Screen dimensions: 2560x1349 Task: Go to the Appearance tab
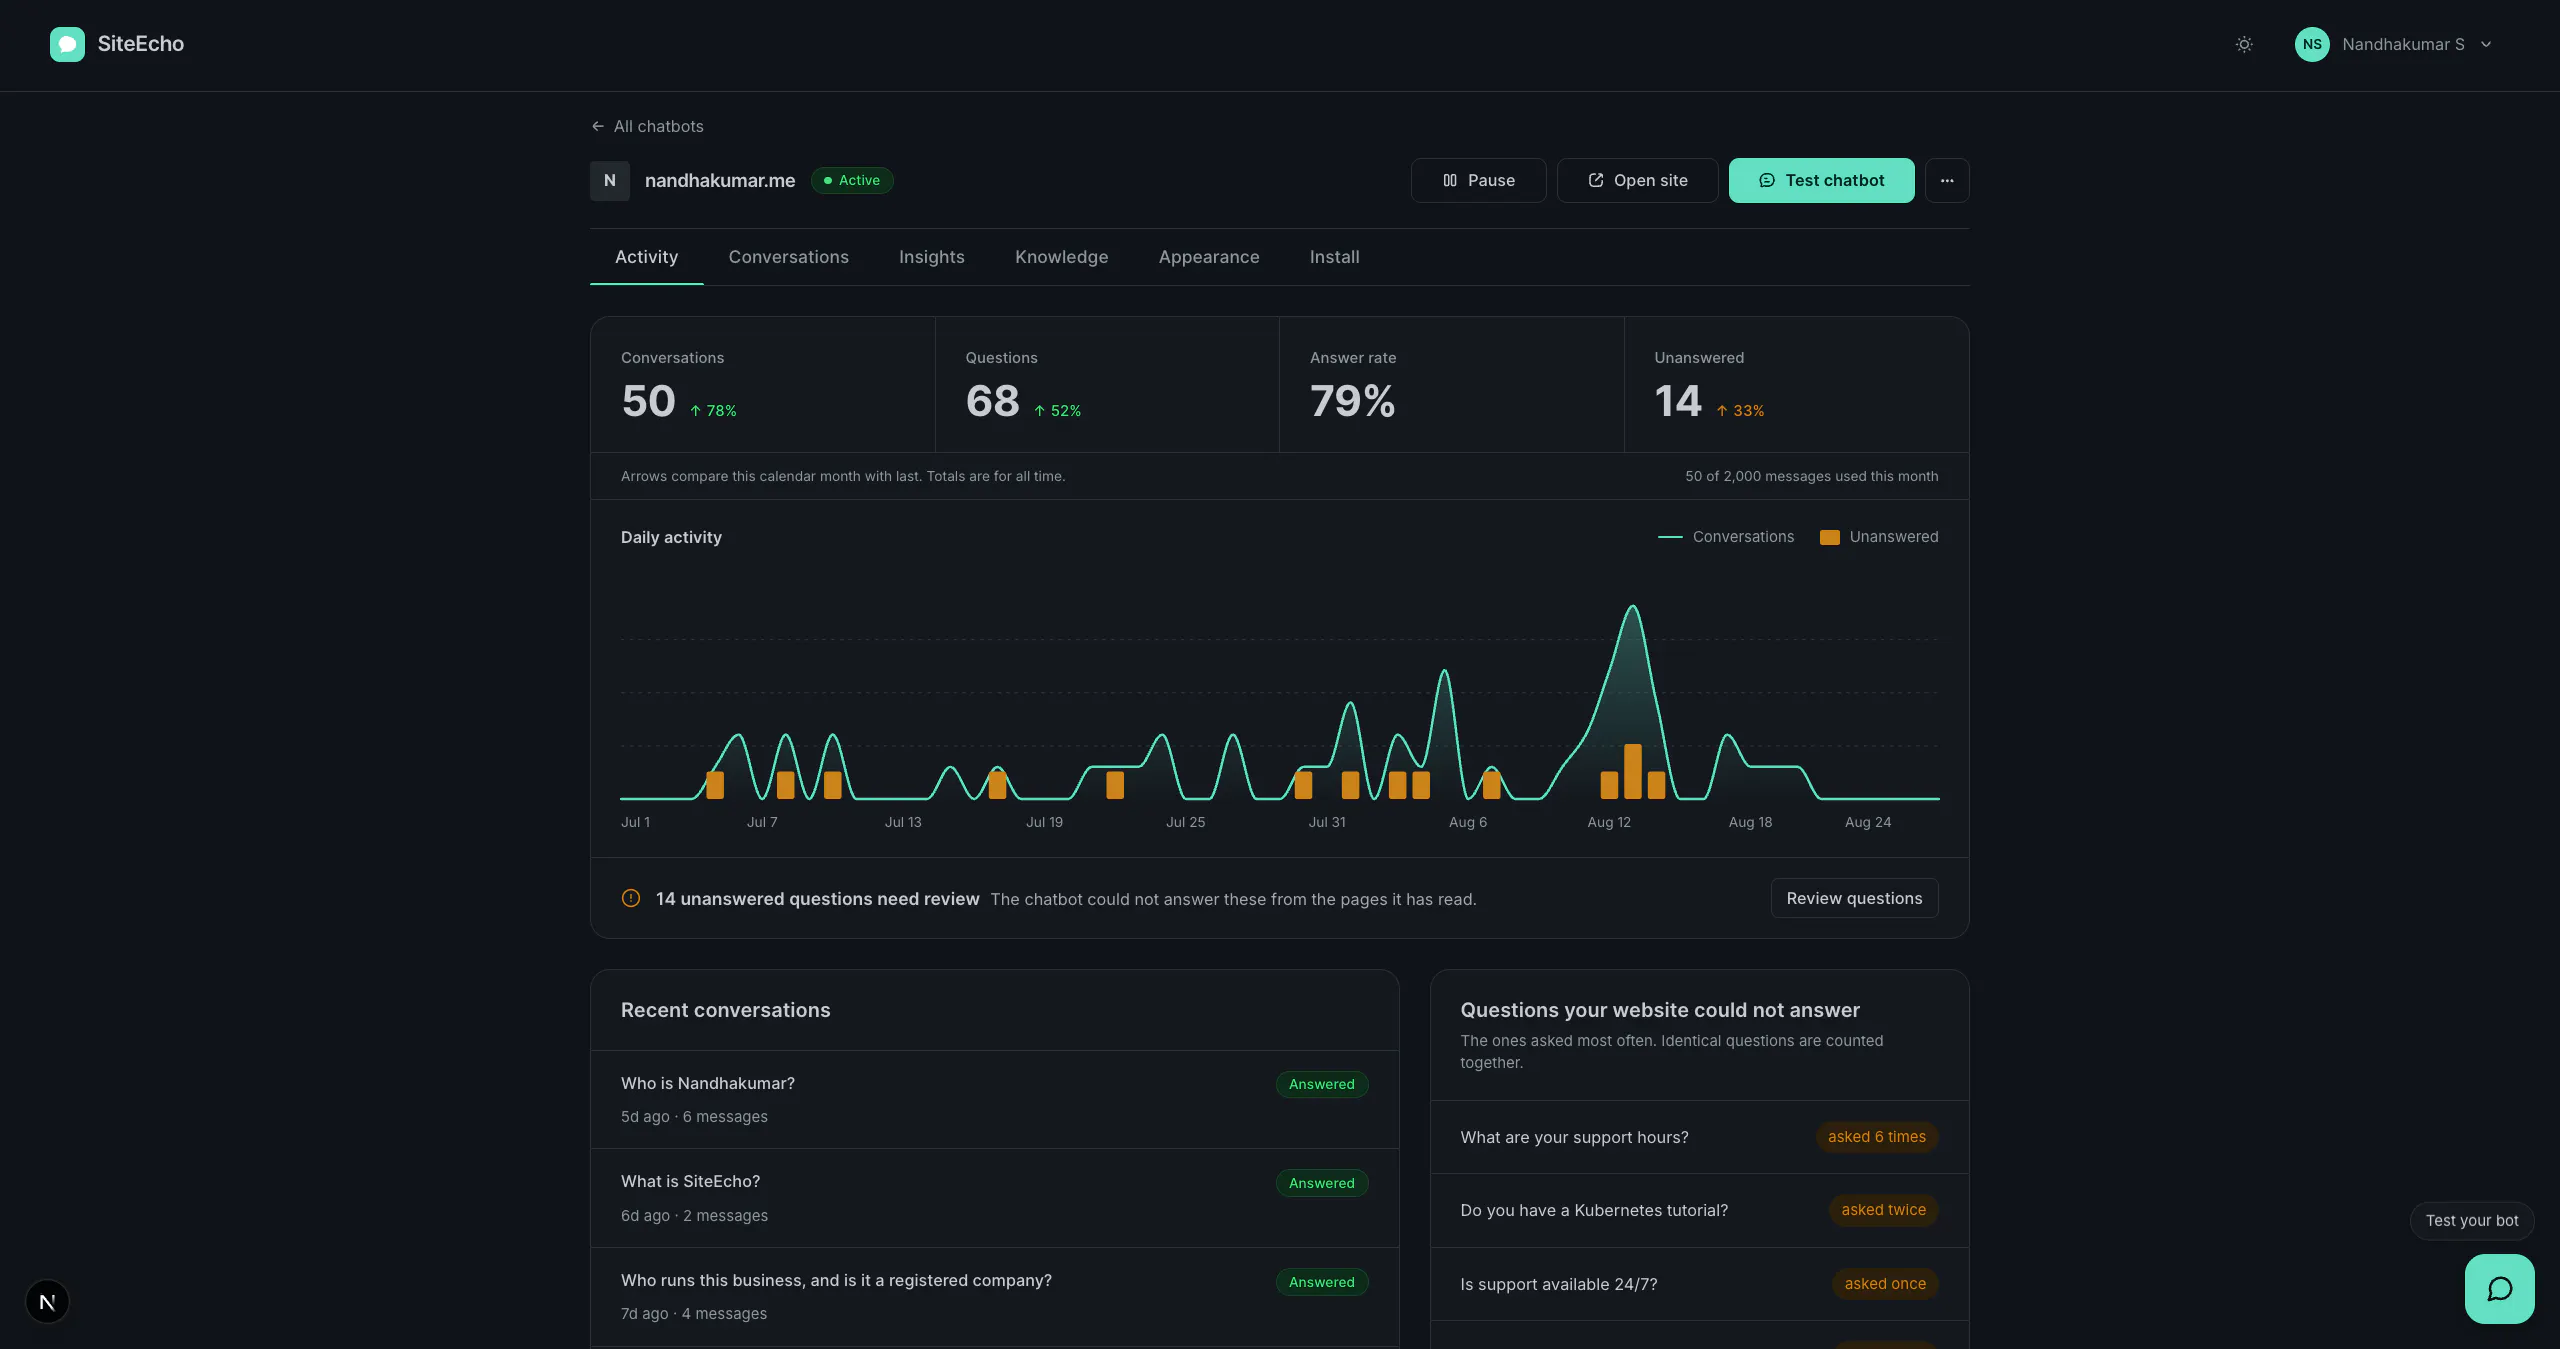[x=1208, y=257]
